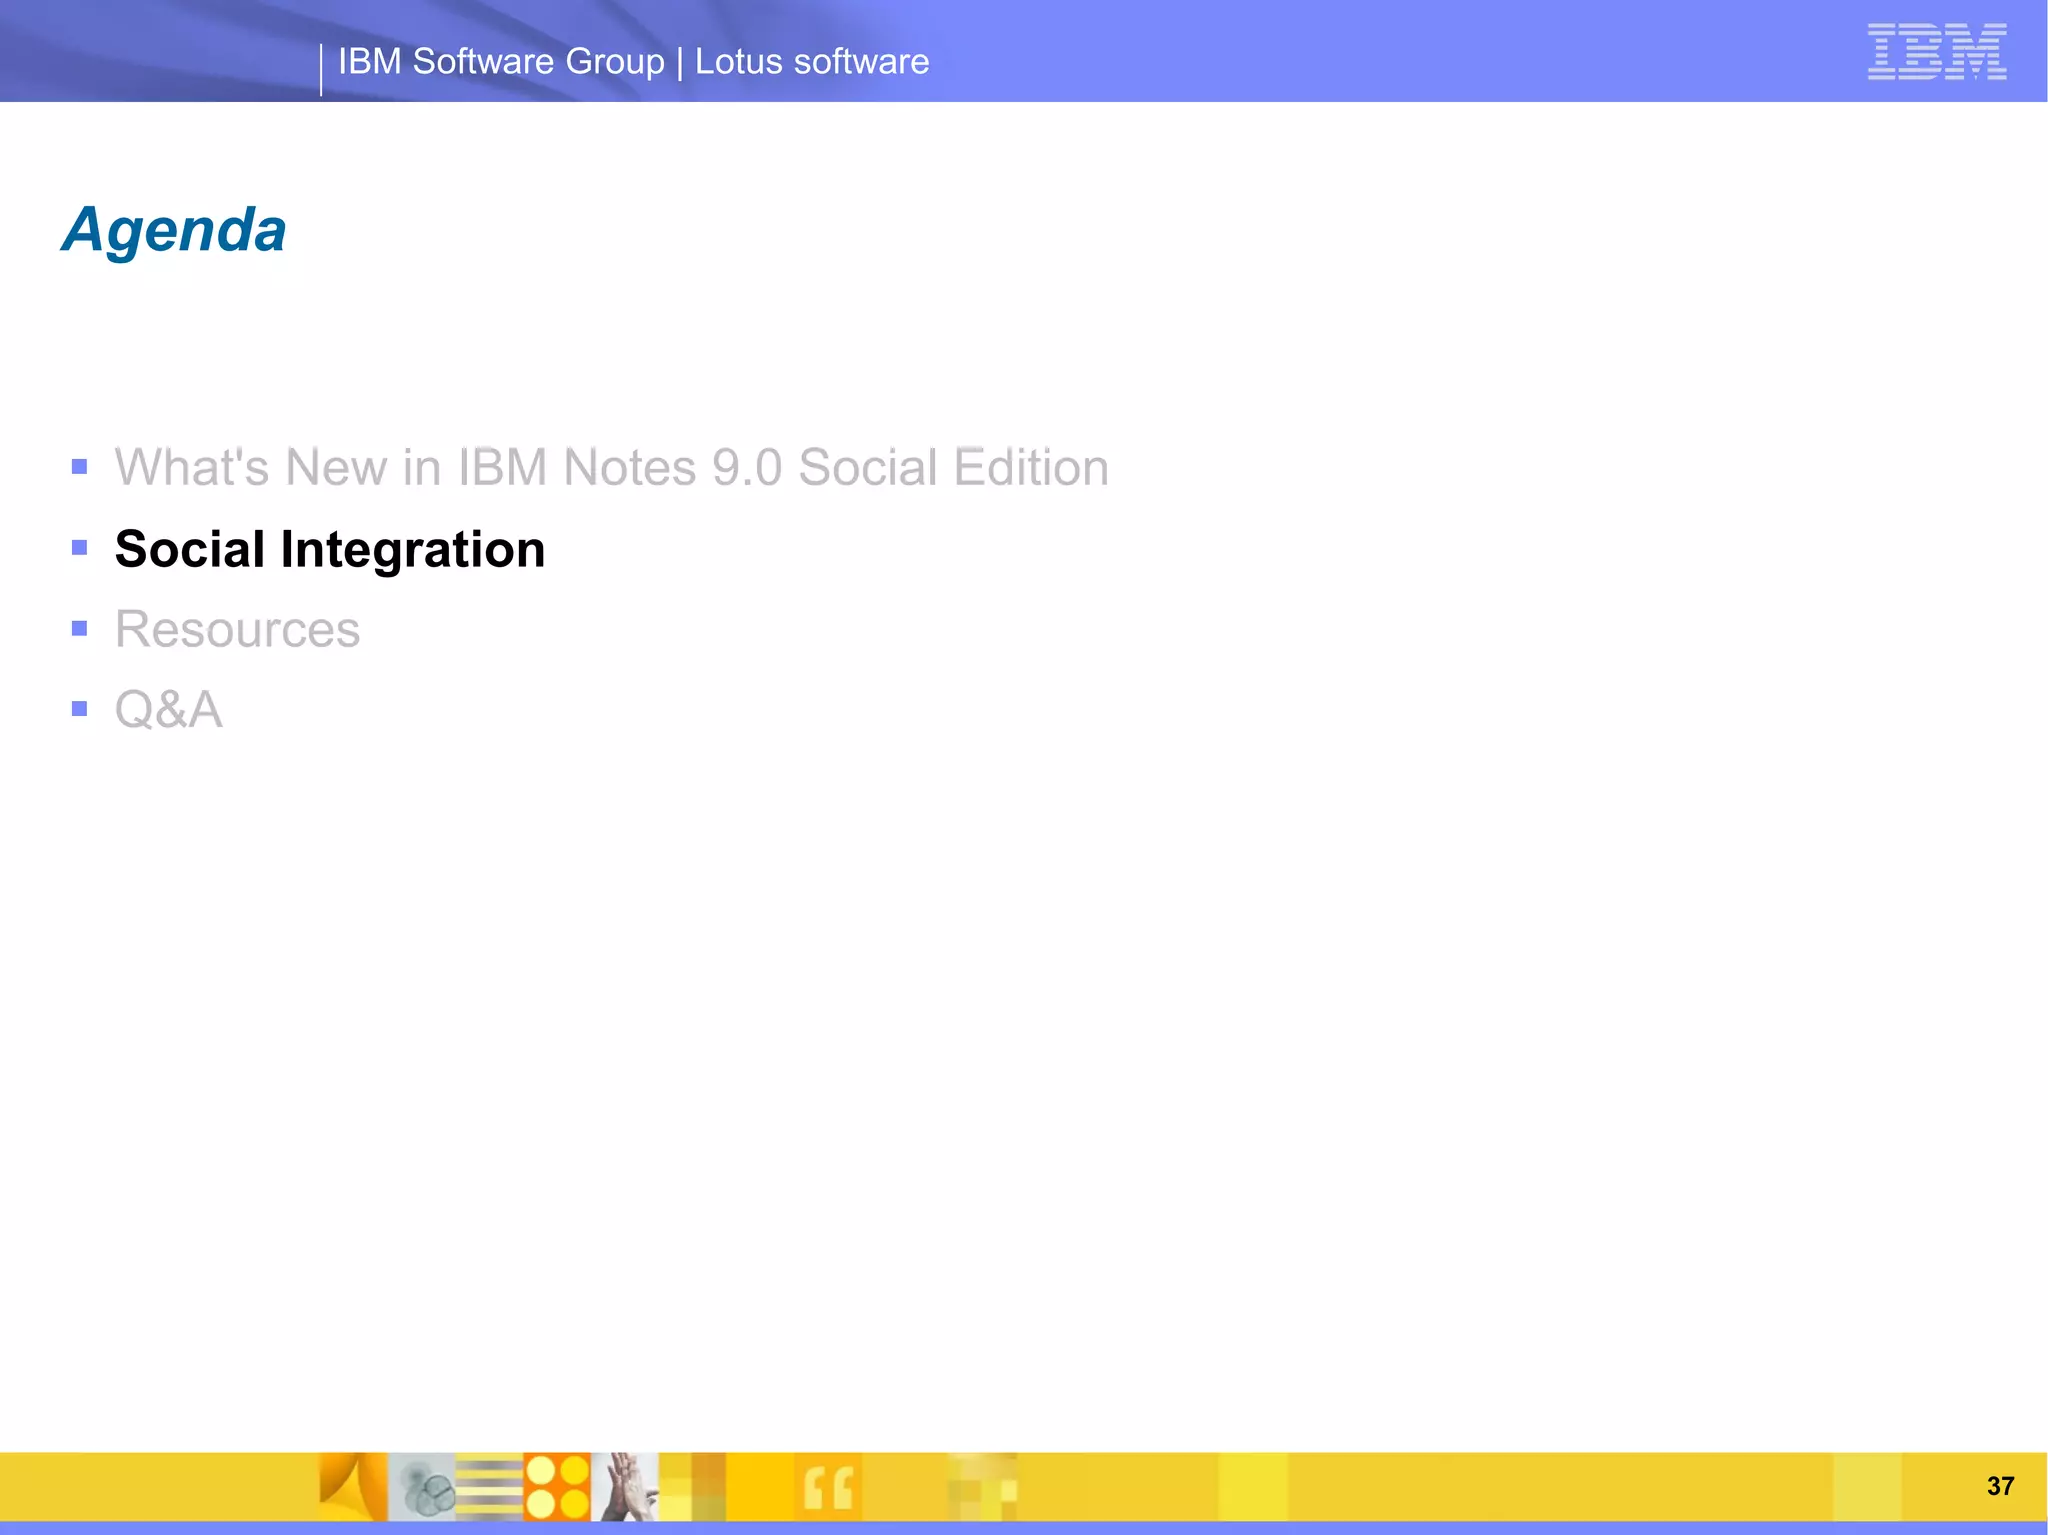This screenshot has height=1535, width=2048.
Task: Click the four yellow circles footer icon
Action: [557, 1487]
